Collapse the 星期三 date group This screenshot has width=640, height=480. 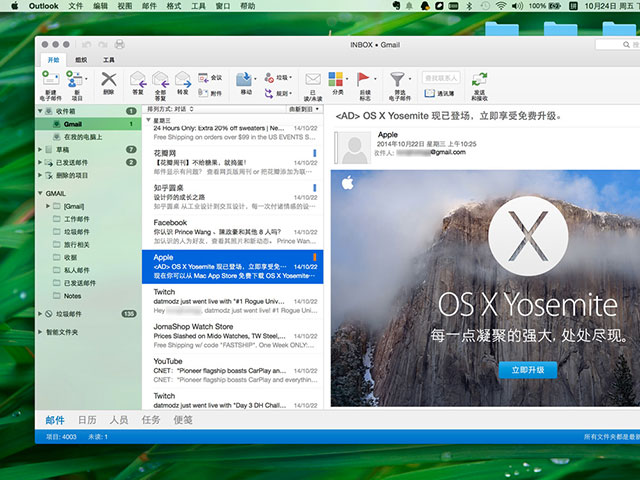coord(149,120)
